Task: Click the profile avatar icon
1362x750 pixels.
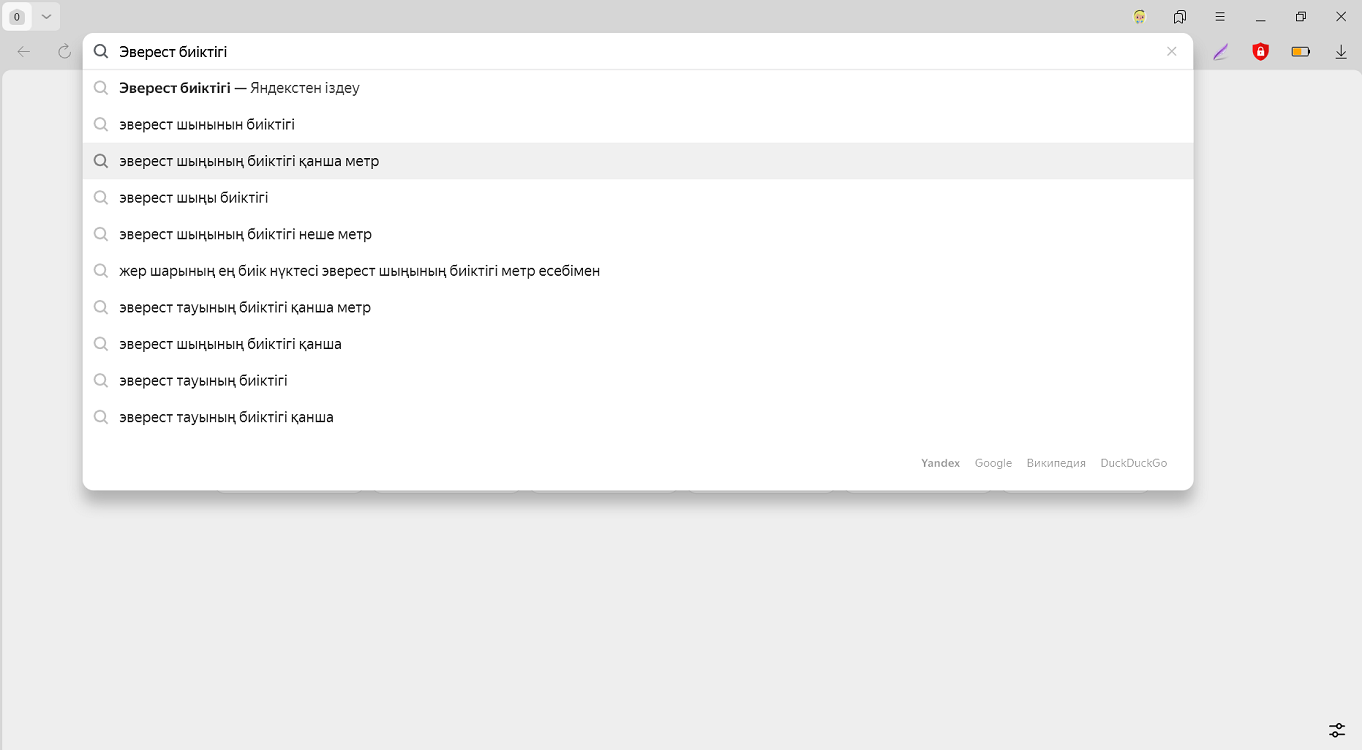Action: (x=1140, y=17)
